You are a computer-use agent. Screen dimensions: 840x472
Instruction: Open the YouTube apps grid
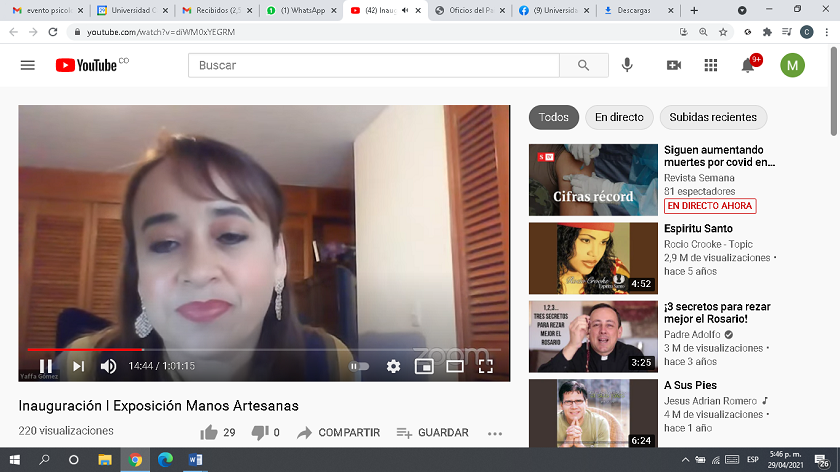coord(710,65)
